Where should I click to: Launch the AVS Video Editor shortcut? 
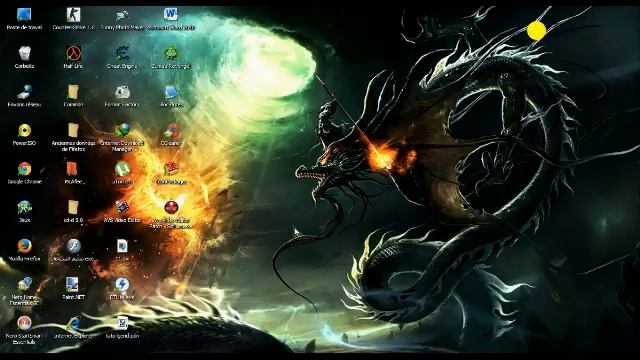point(122,207)
